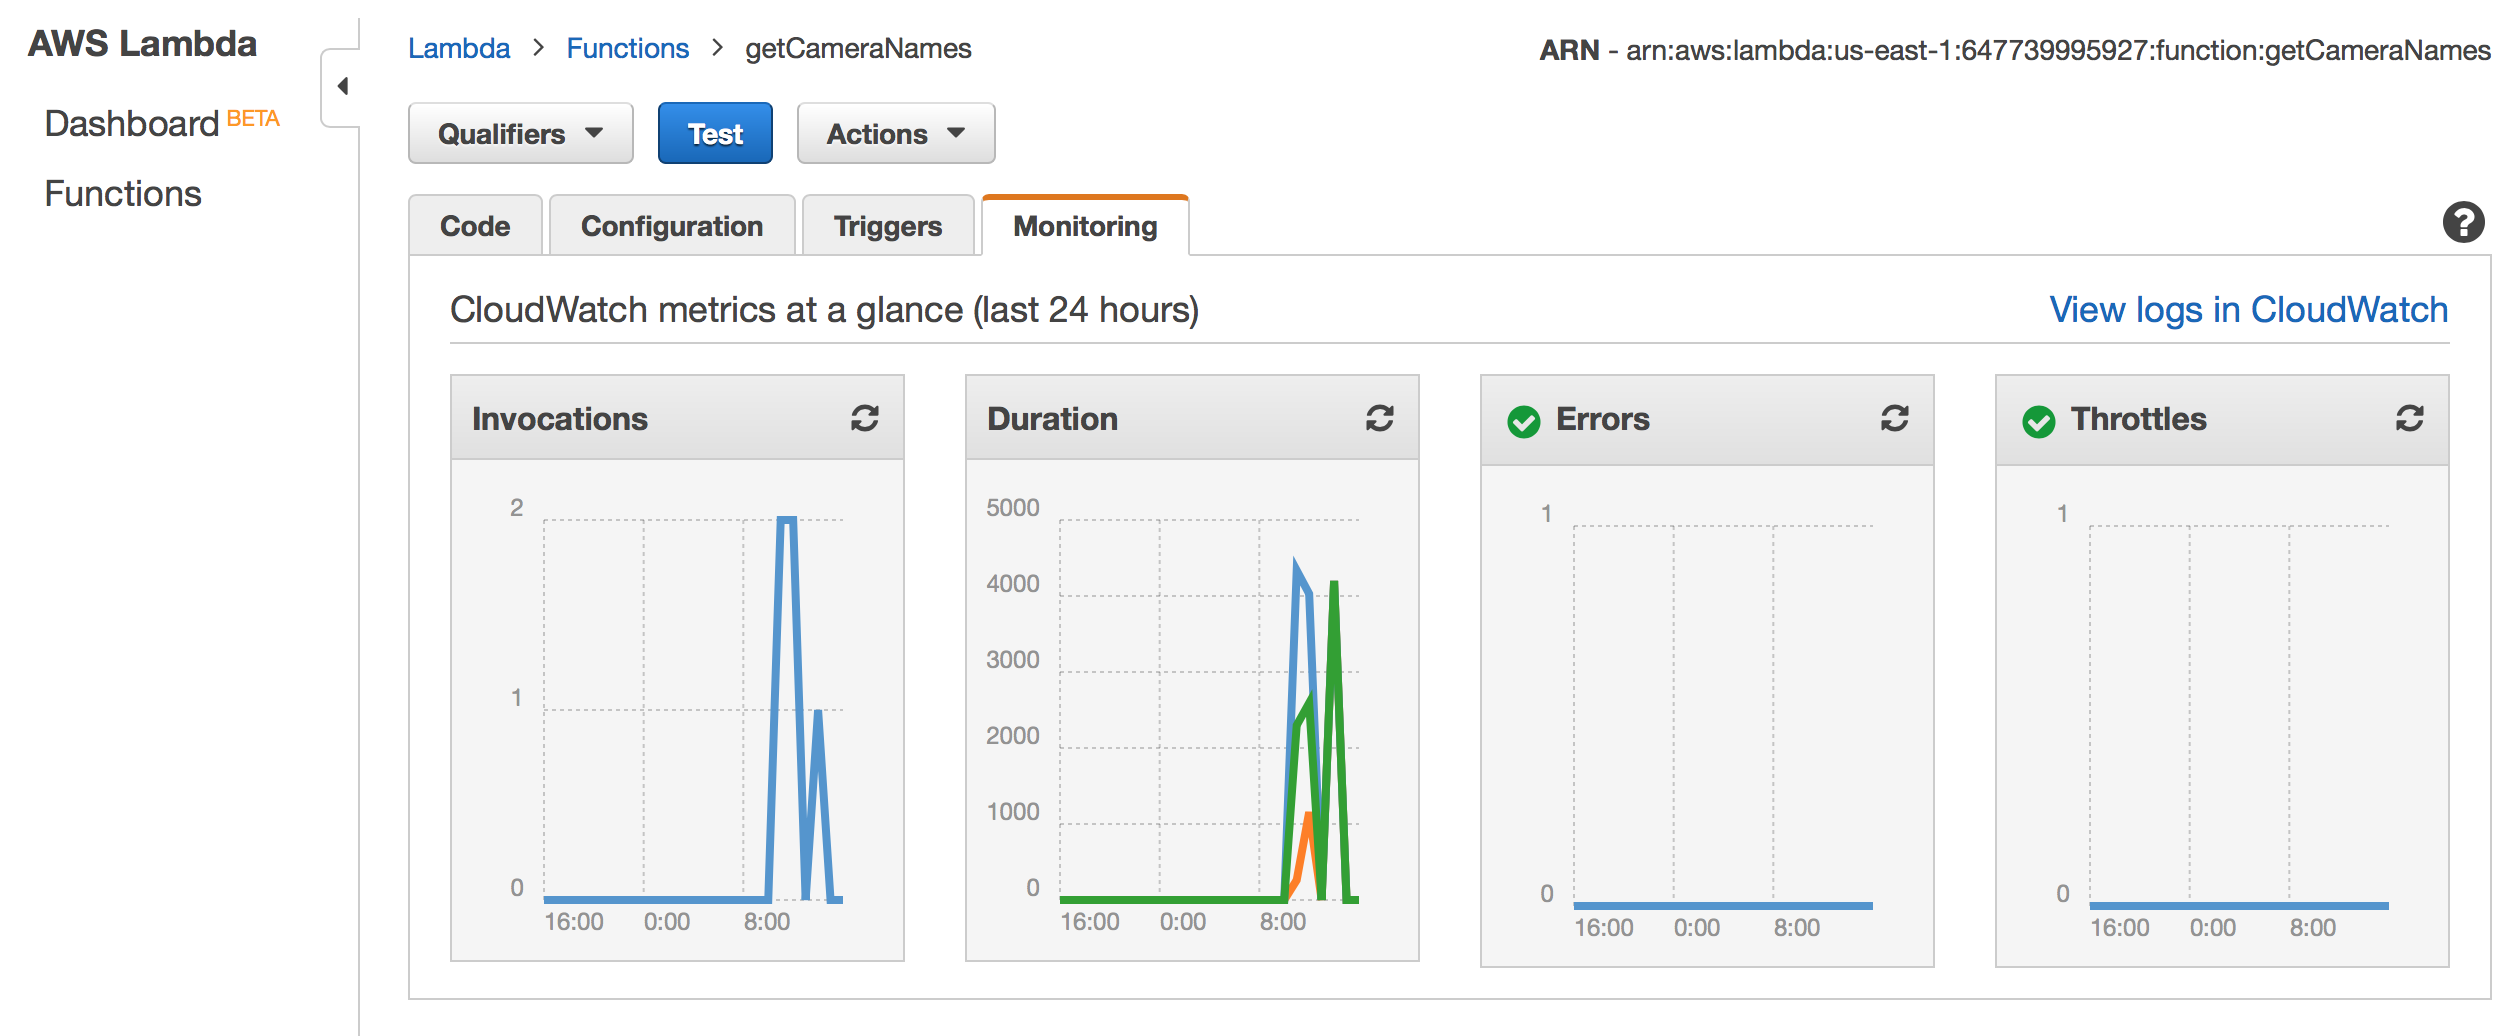Switch to the Code tab
Screen dimensions: 2516x1036
[x=475, y=226]
